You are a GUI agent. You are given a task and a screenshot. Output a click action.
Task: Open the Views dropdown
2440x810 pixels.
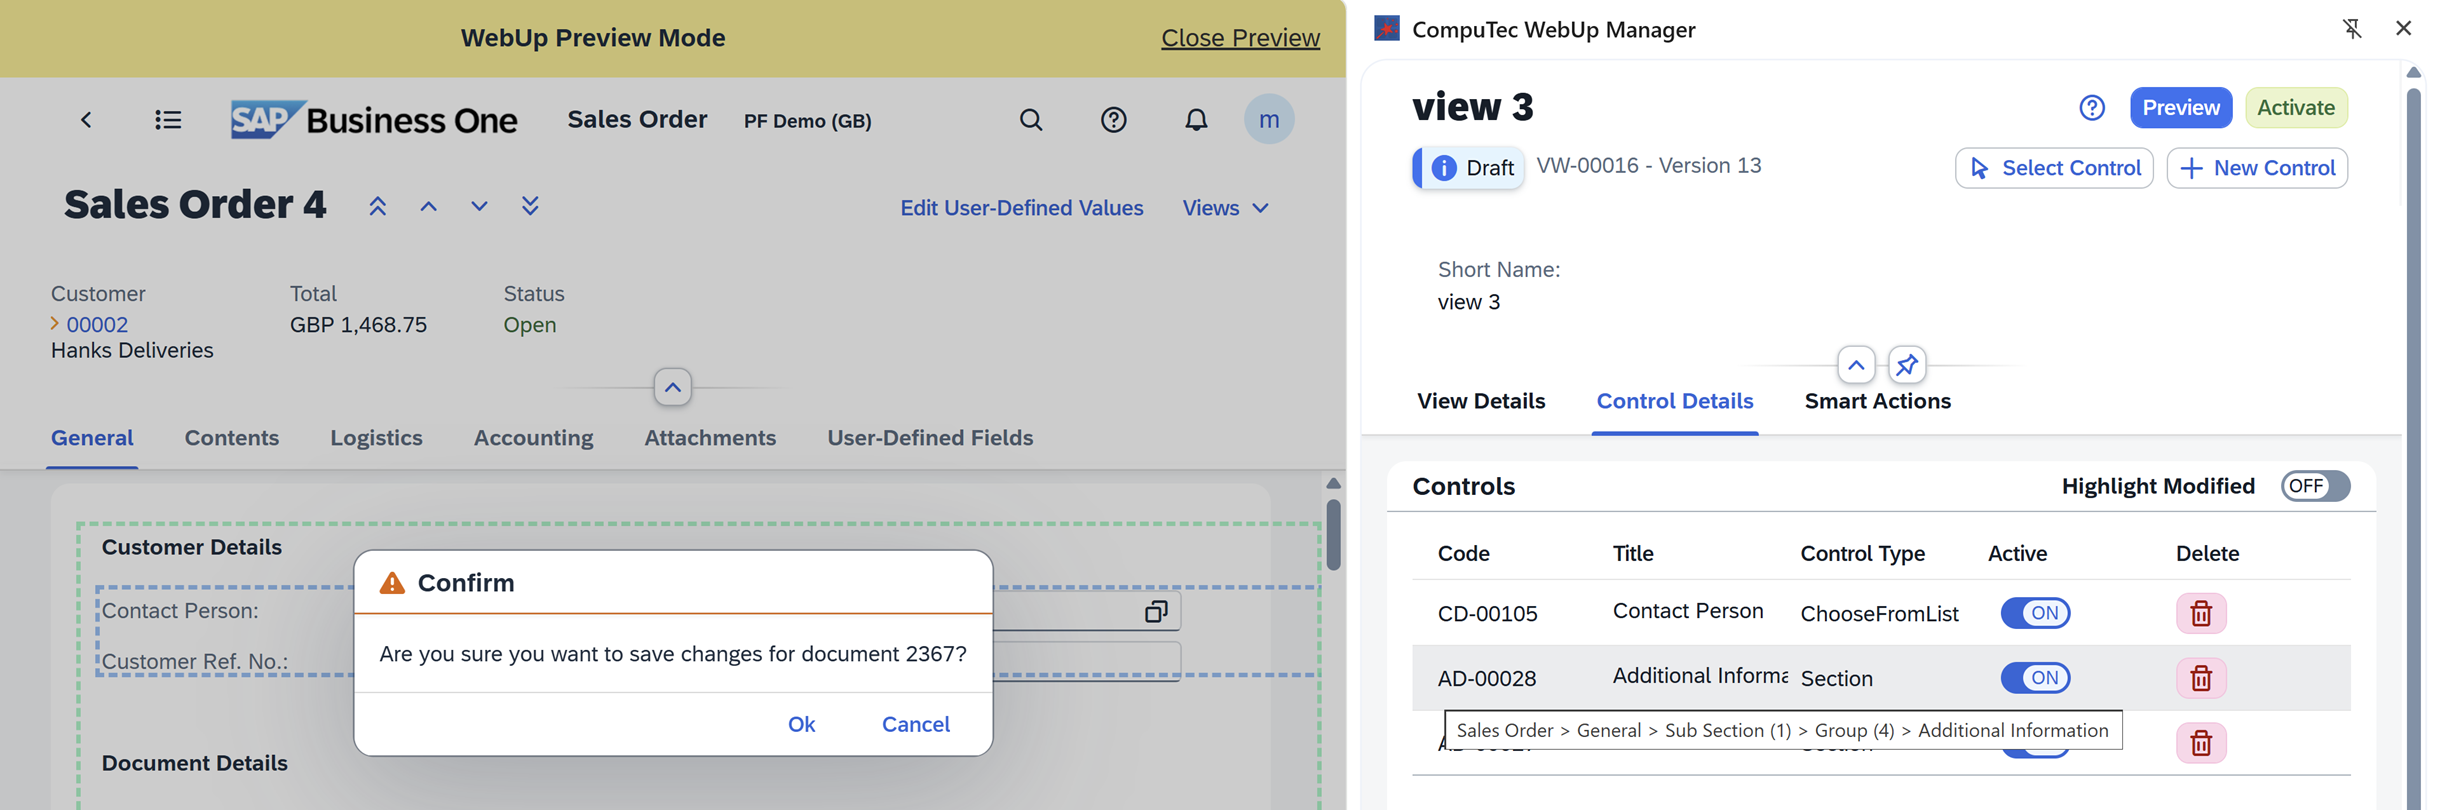click(x=1226, y=208)
